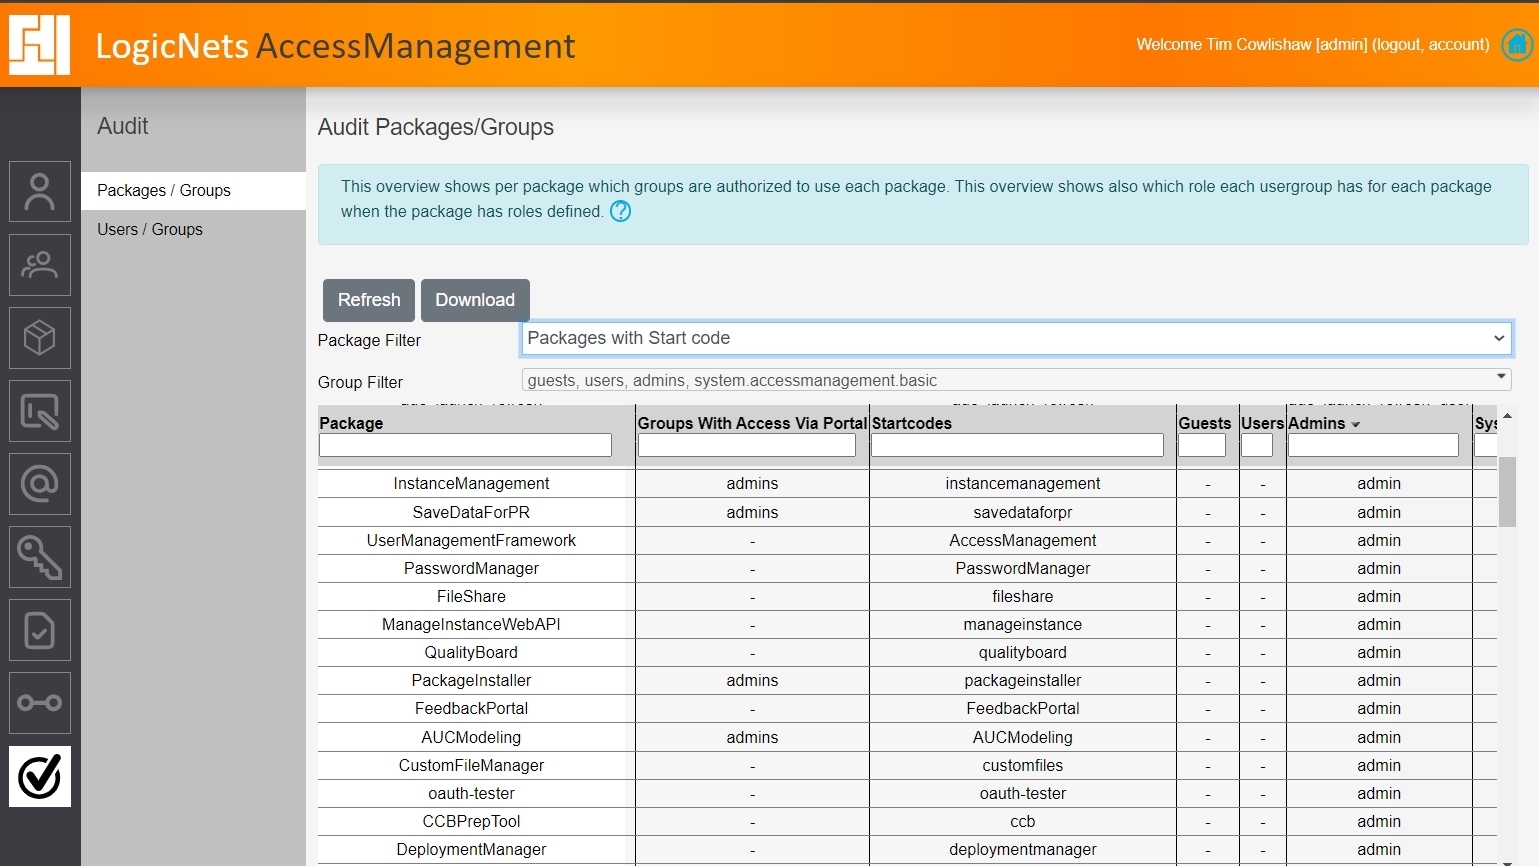The width and height of the screenshot is (1539, 866).
Task: Click the Startcodes column header
Action: (911, 423)
